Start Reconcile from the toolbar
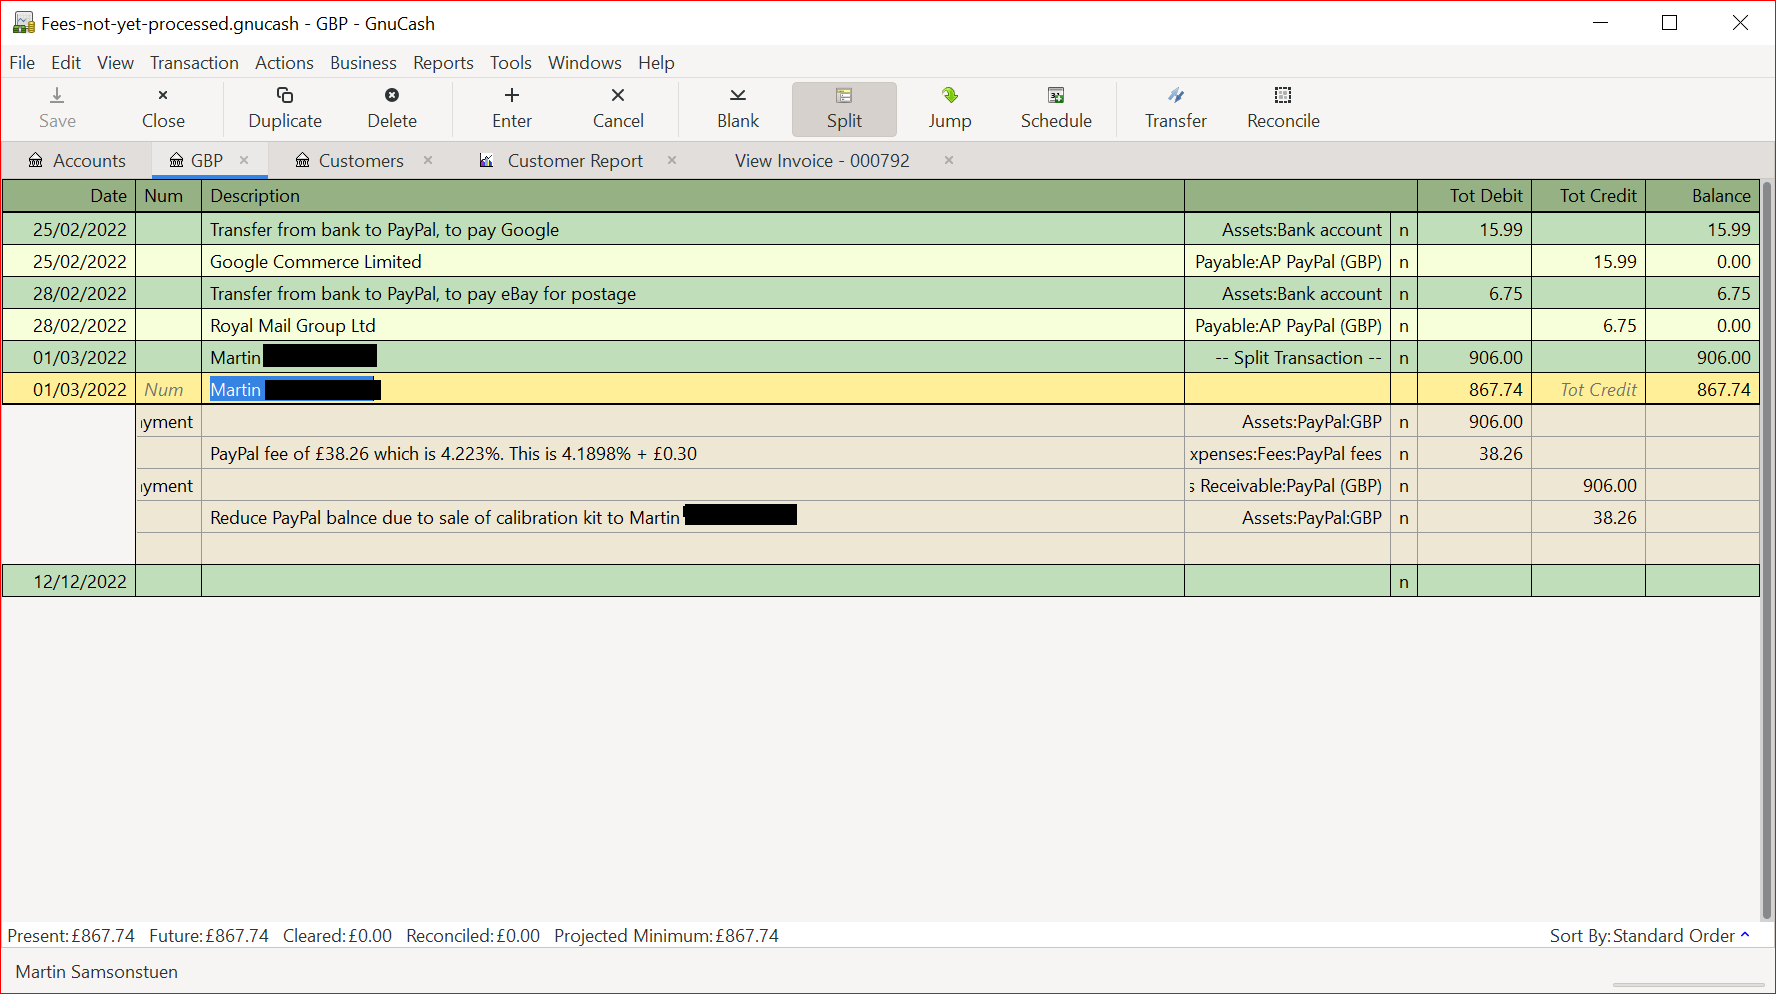The image size is (1776, 994). tap(1283, 108)
